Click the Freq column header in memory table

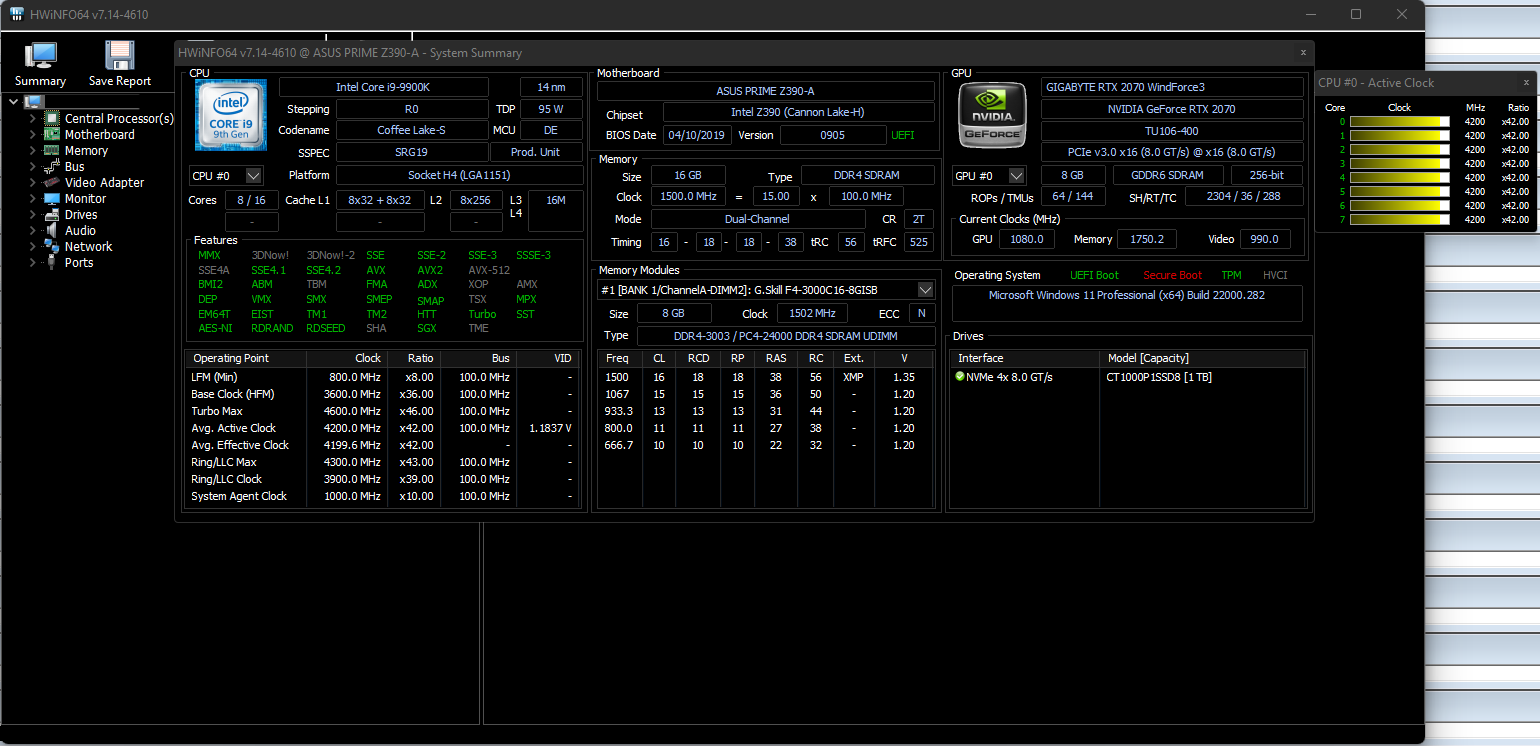point(618,358)
